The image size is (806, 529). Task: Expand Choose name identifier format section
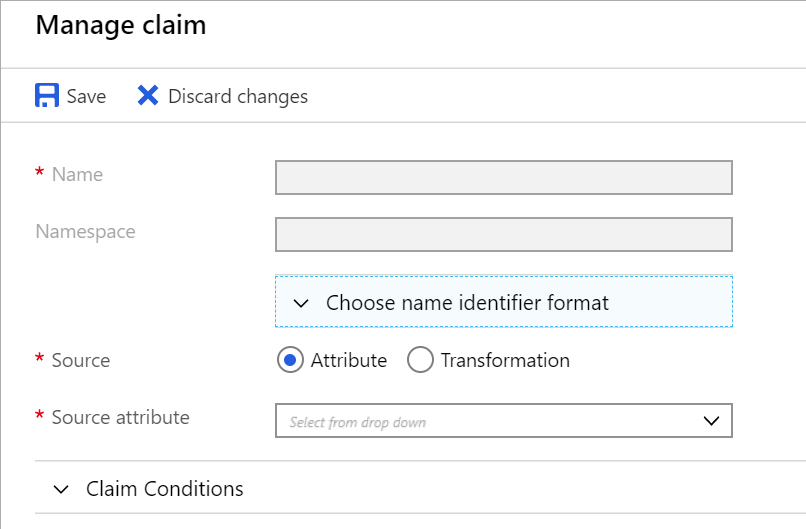504,302
